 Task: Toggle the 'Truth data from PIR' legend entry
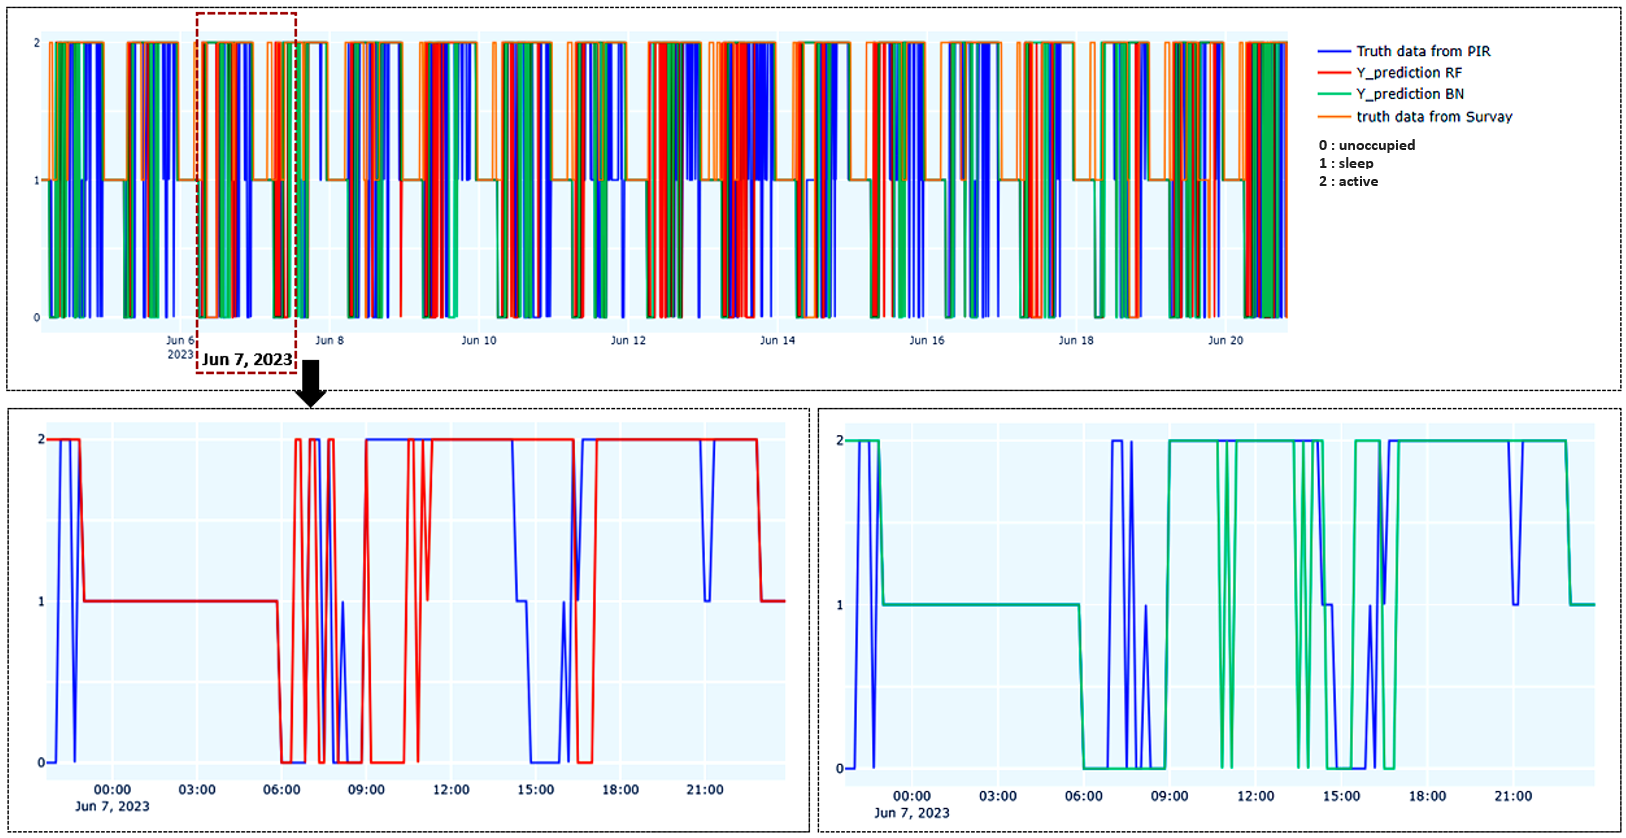pyautogui.click(x=1404, y=51)
